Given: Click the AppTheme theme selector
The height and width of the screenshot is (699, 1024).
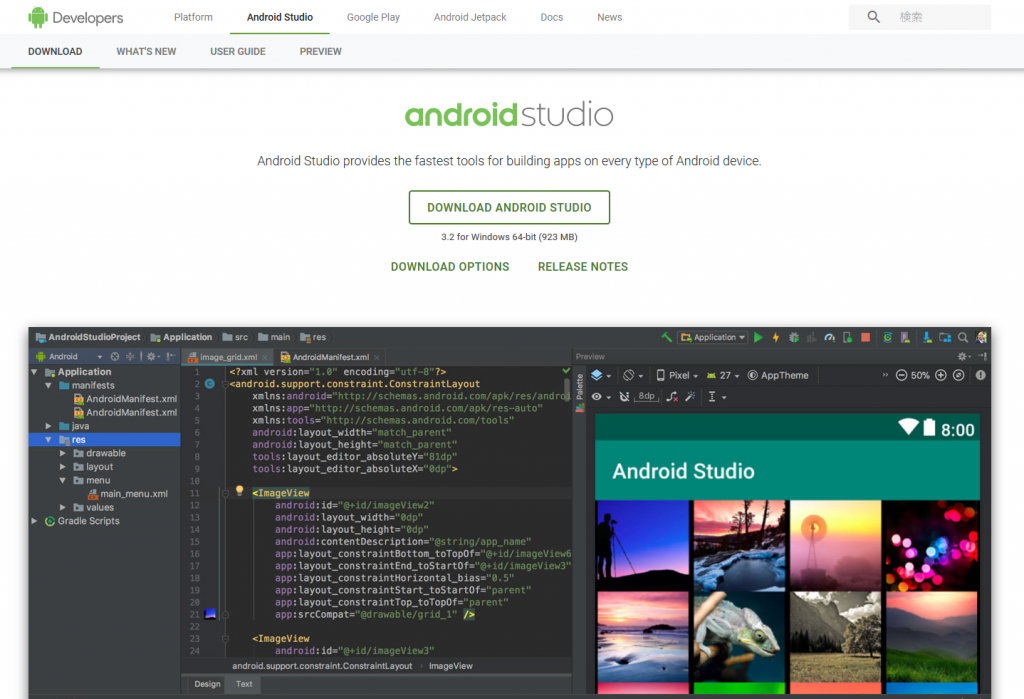Looking at the screenshot, I should coord(778,375).
